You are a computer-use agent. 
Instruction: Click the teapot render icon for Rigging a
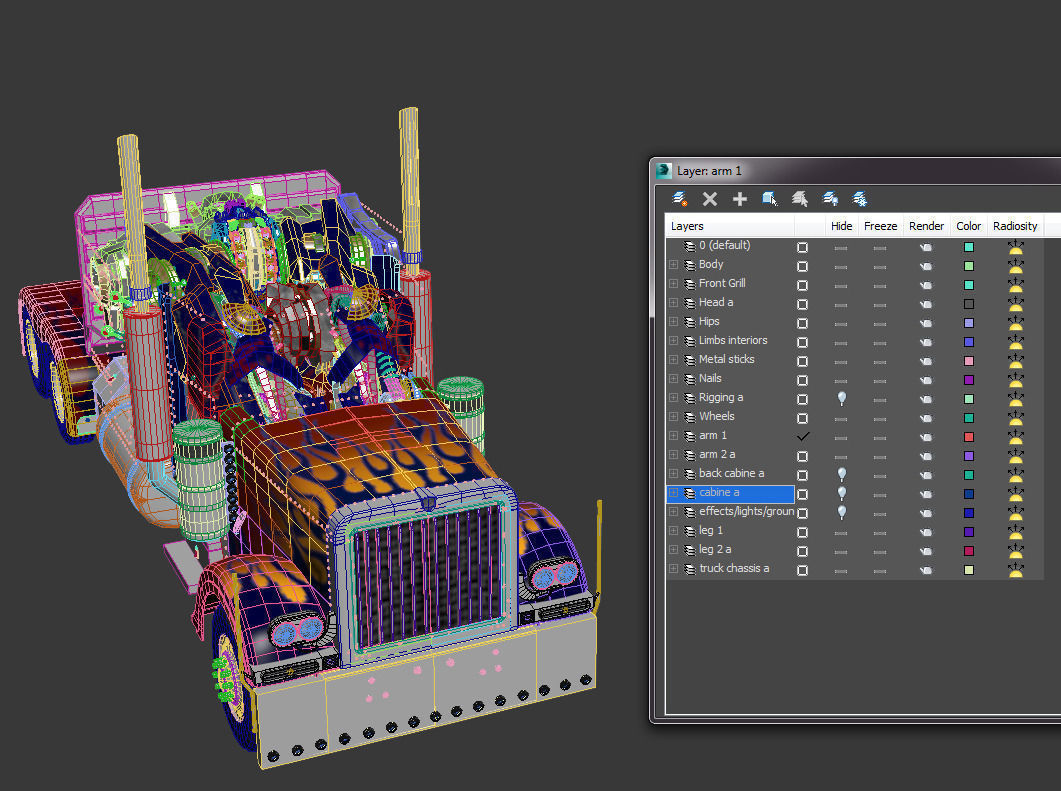tap(926, 399)
